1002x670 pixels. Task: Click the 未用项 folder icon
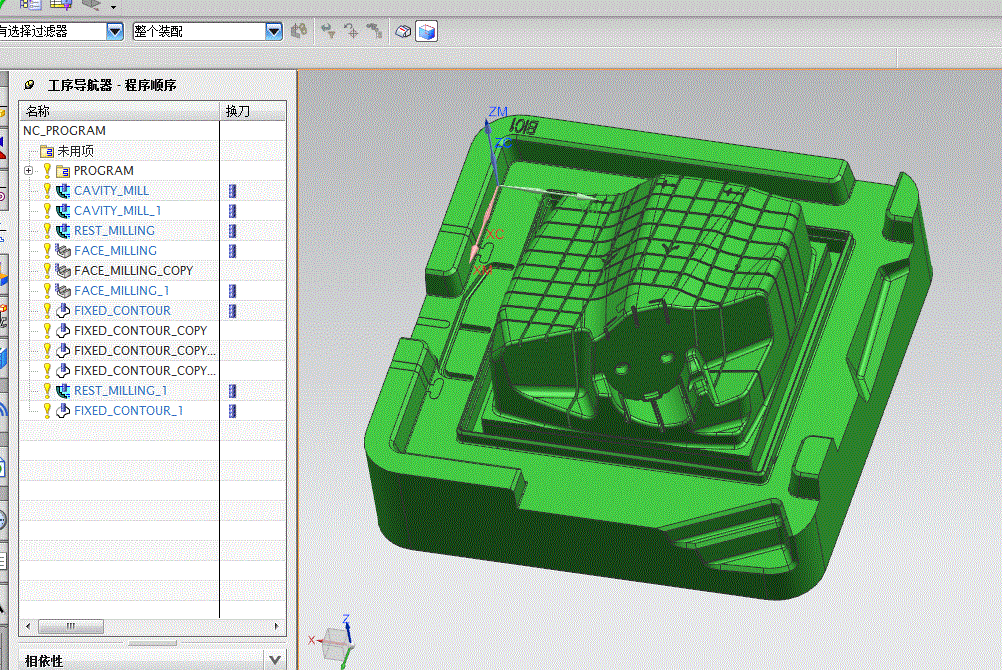47,152
